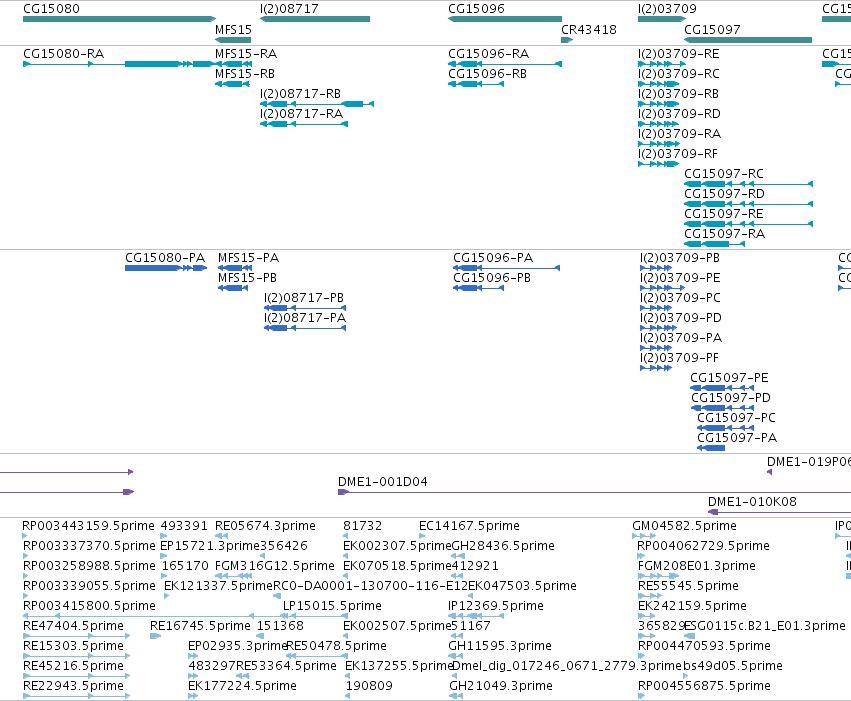Open the CR43418 gene label
This screenshot has width=851, height=701.
589,30
